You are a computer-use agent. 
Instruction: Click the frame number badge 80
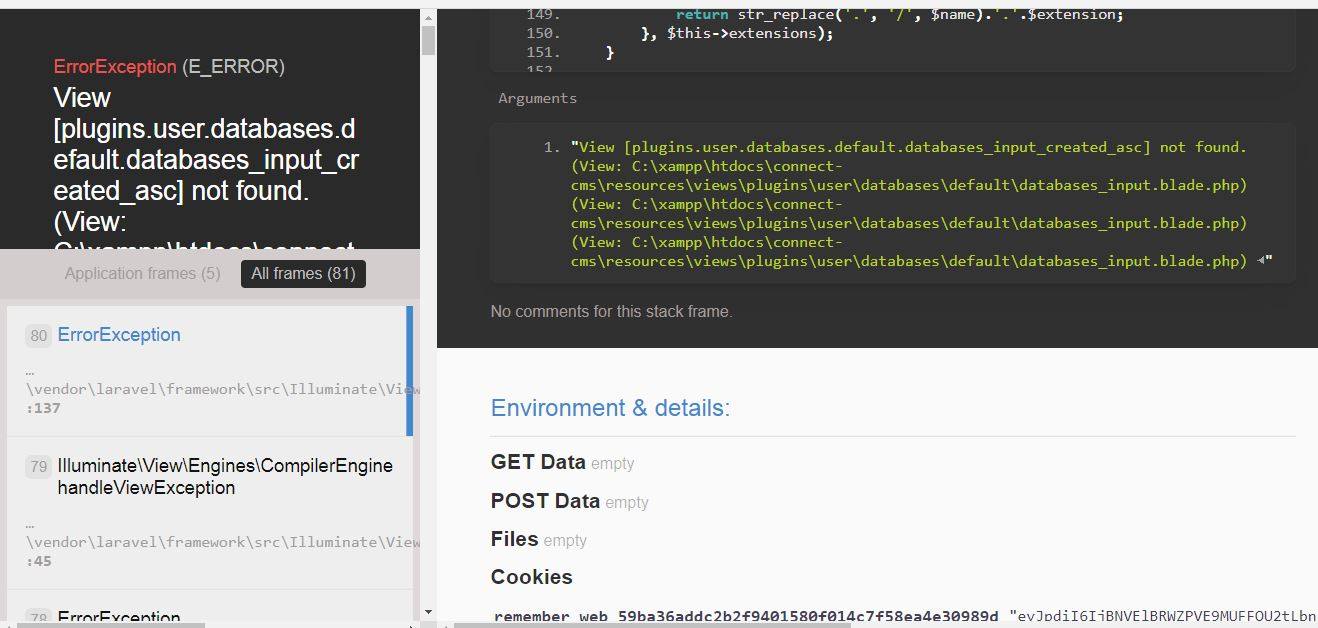(x=38, y=335)
